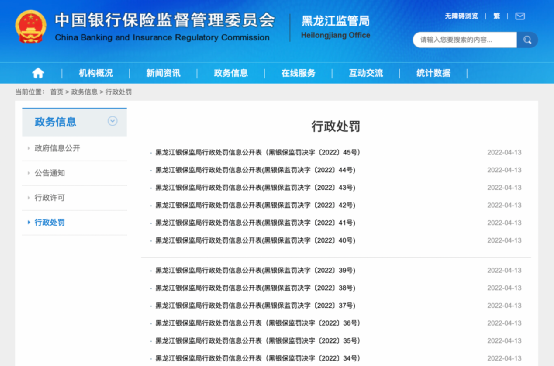Click the search magnifier button
The height and width of the screenshot is (366, 554).
[x=527, y=40]
